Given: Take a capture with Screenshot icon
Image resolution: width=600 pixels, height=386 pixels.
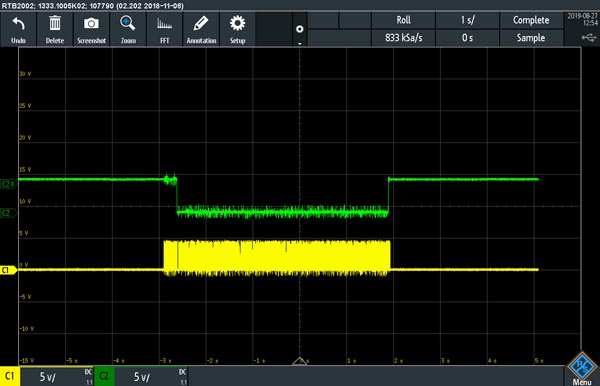Looking at the screenshot, I should coord(91,29).
